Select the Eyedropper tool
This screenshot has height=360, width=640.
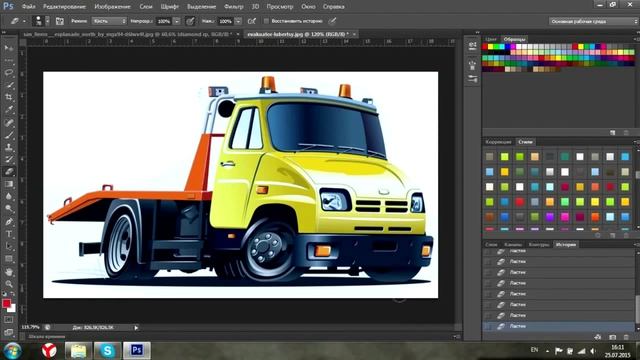(9, 109)
